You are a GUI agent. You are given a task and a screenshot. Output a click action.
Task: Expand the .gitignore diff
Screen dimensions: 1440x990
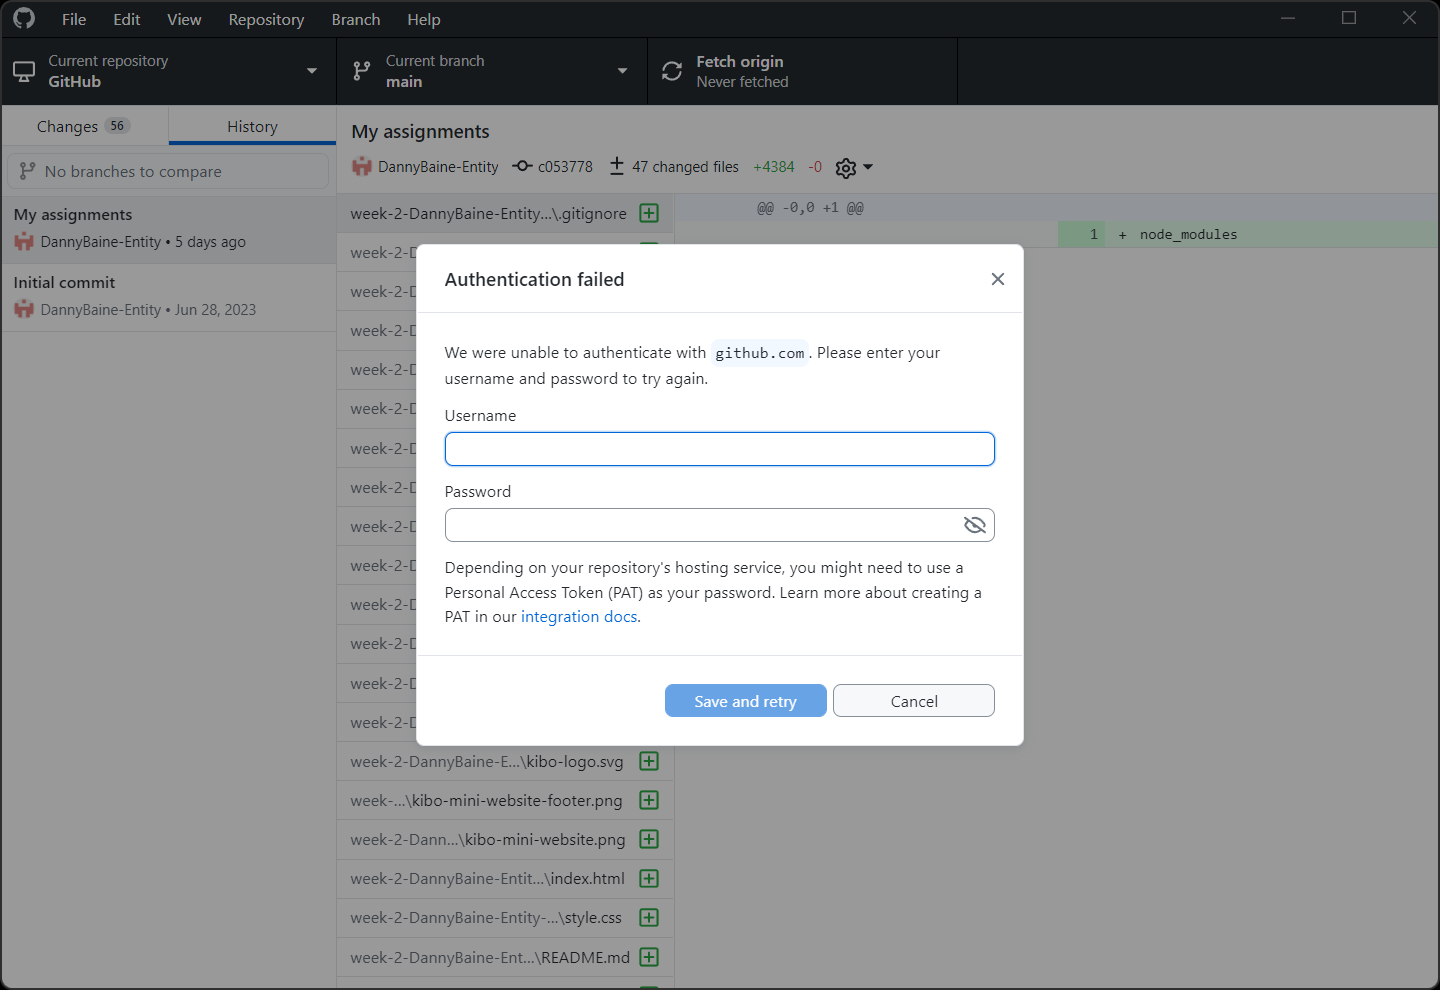[650, 213]
